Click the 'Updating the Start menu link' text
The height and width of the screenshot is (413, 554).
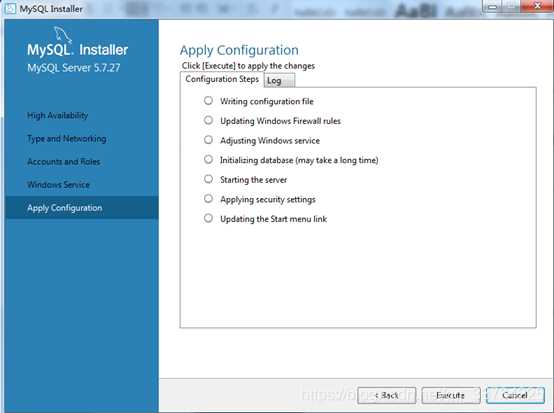click(x=273, y=219)
